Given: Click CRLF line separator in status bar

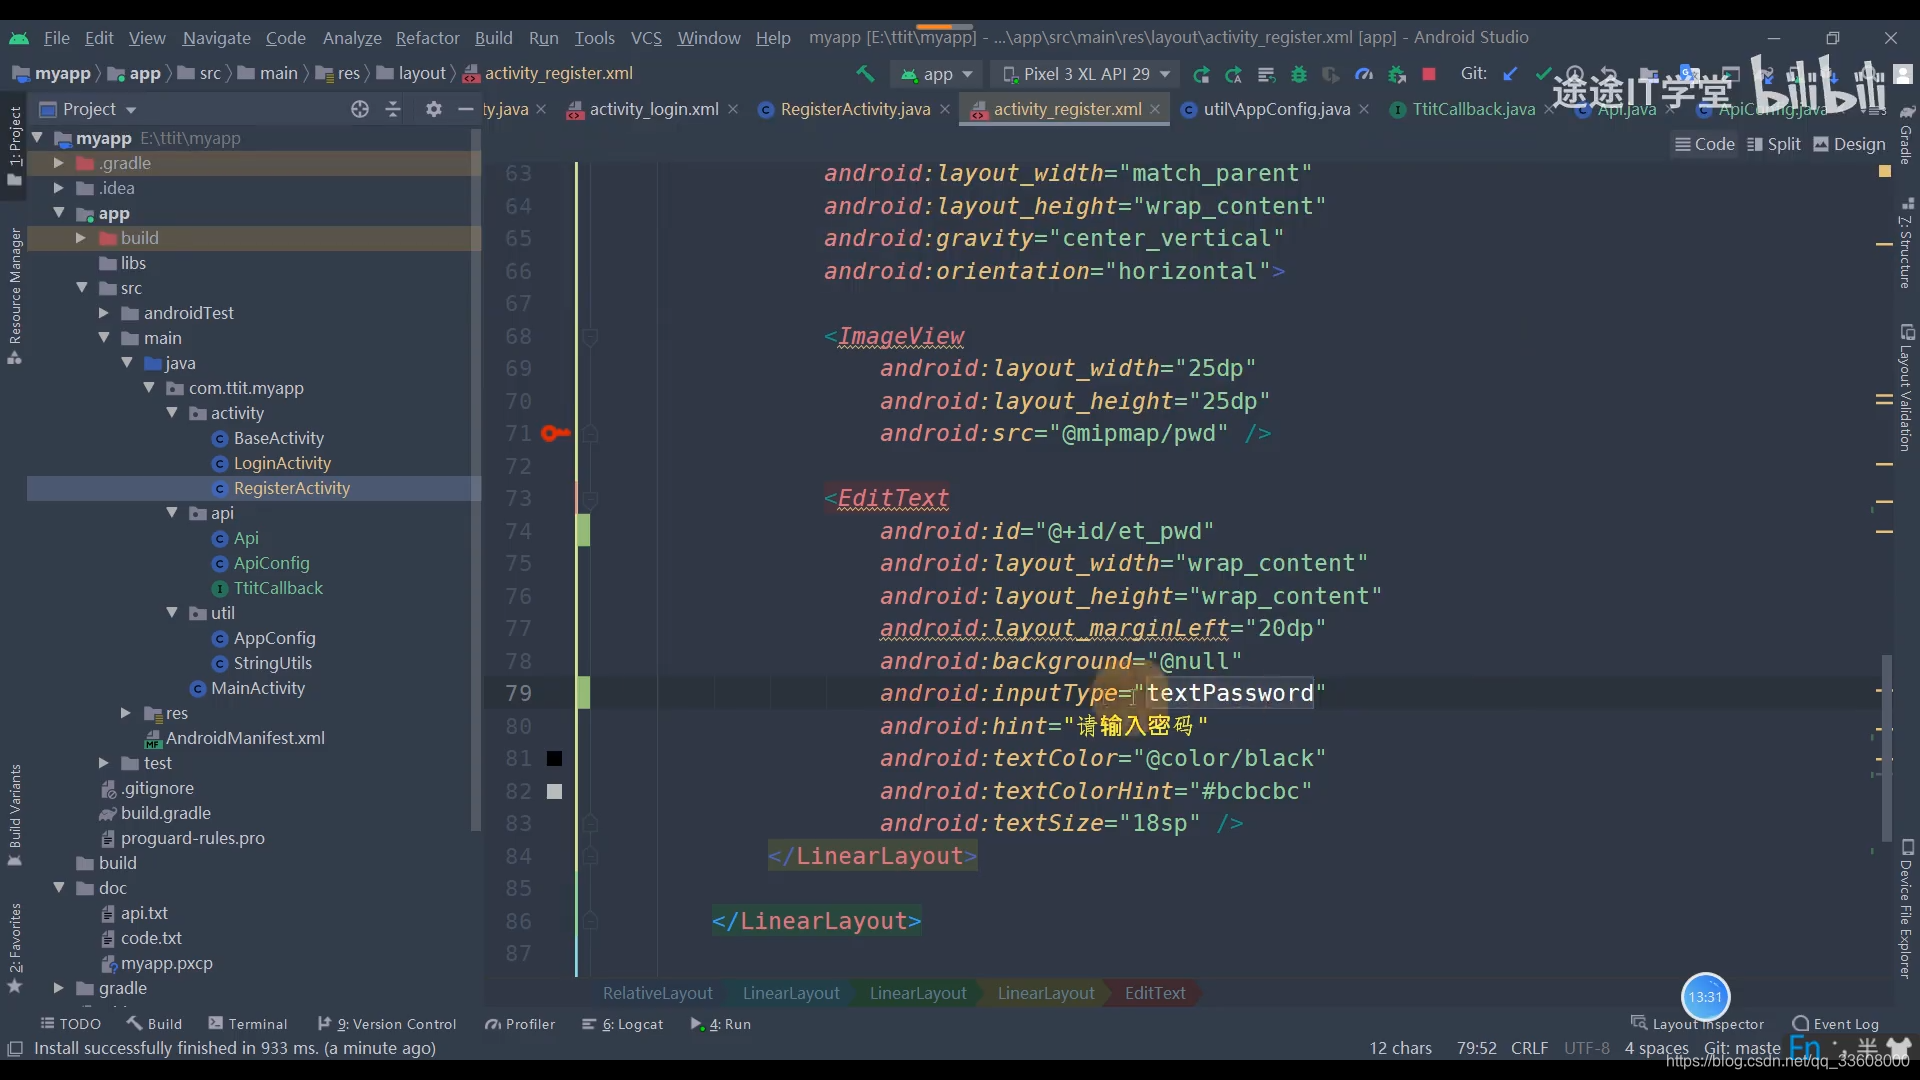Looking at the screenshot, I should tap(1529, 1048).
